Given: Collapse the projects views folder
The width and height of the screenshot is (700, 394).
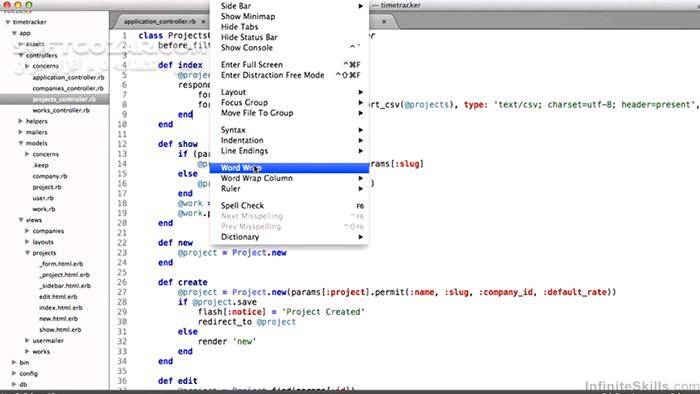Looking at the screenshot, I should click(x=27, y=253).
